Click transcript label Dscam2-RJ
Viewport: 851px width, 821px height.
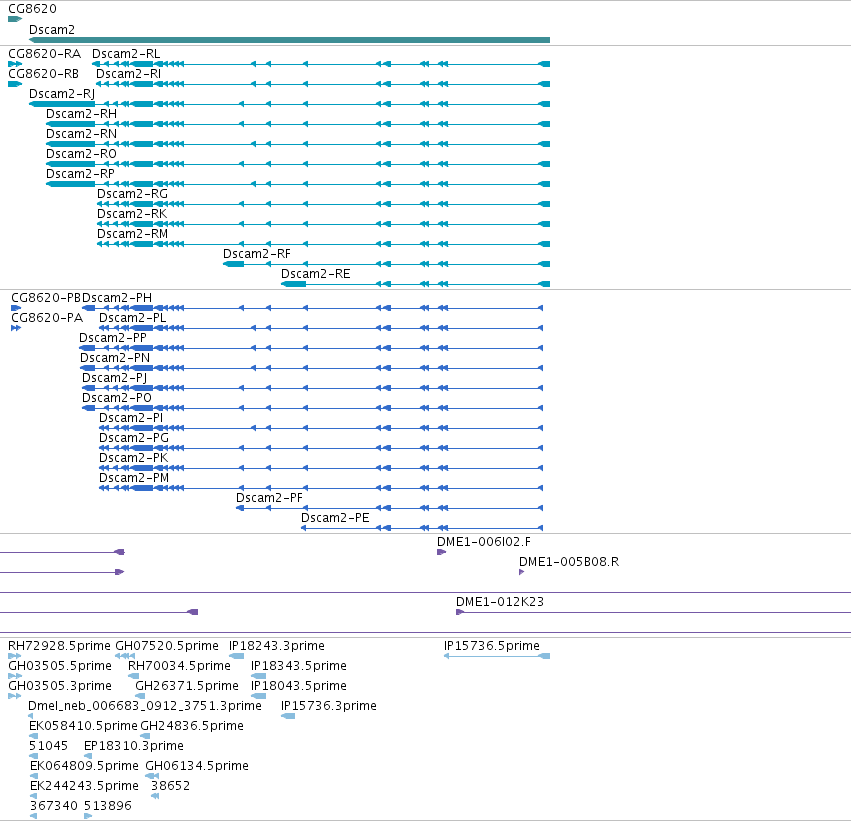tap(62, 94)
